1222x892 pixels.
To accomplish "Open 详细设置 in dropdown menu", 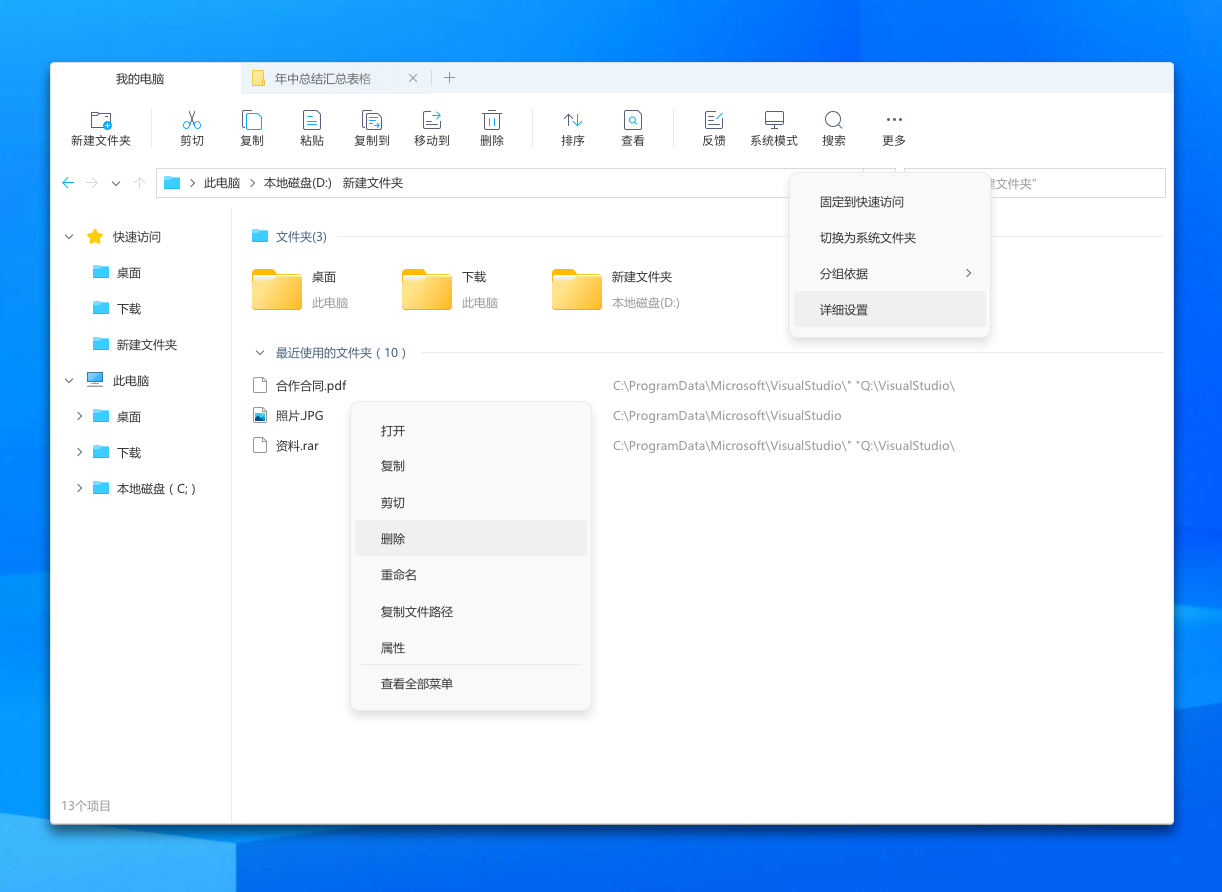I will pos(890,309).
